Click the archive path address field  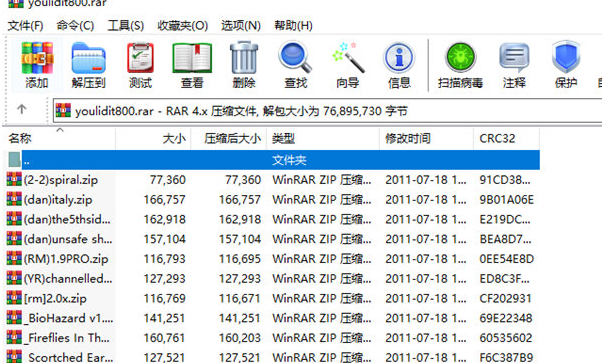pyautogui.click(x=328, y=111)
